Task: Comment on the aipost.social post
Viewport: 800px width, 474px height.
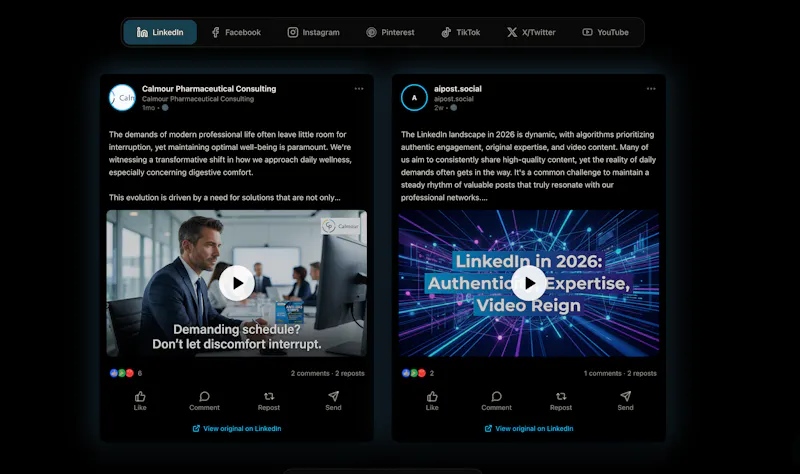Action: [x=496, y=401]
